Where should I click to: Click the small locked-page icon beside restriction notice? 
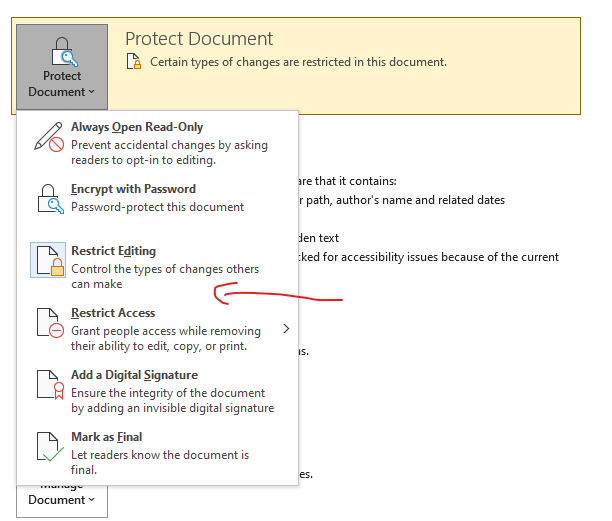[x=134, y=62]
